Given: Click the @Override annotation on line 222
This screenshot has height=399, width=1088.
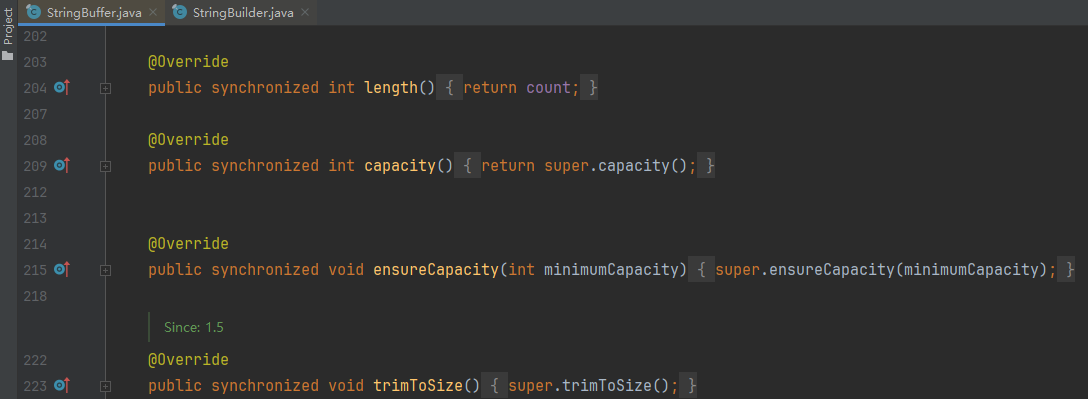Looking at the screenshot, I should coord(188,360).
